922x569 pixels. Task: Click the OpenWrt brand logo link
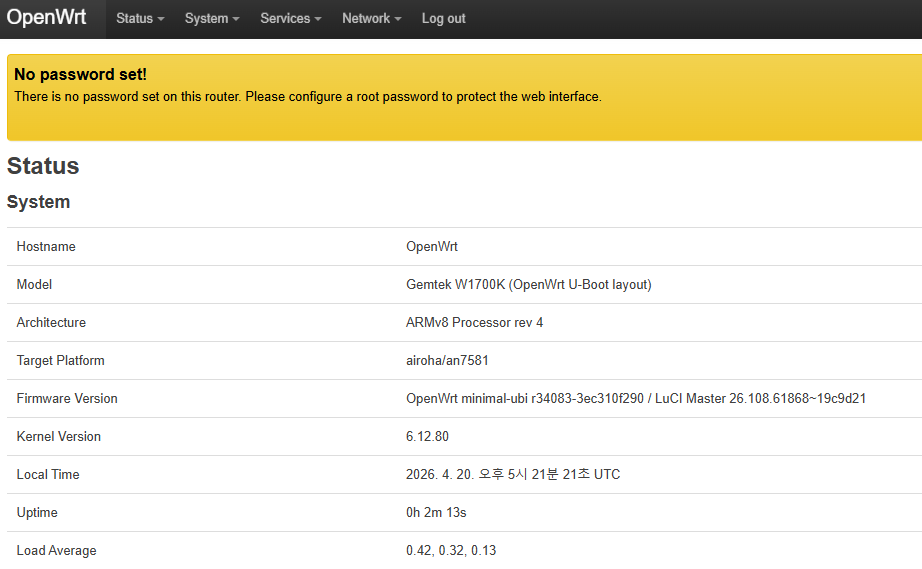[46, 18]
